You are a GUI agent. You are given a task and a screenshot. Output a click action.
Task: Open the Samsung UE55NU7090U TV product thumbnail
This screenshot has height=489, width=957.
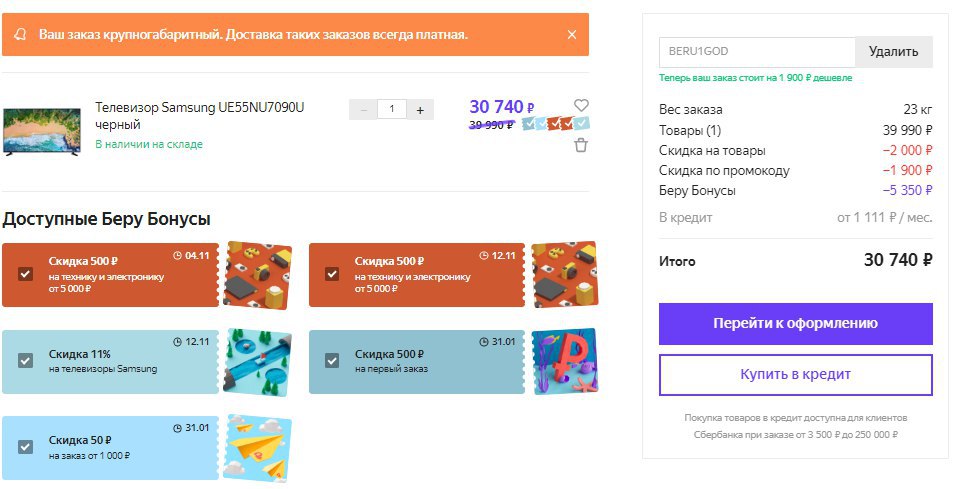tap(42, 132)
